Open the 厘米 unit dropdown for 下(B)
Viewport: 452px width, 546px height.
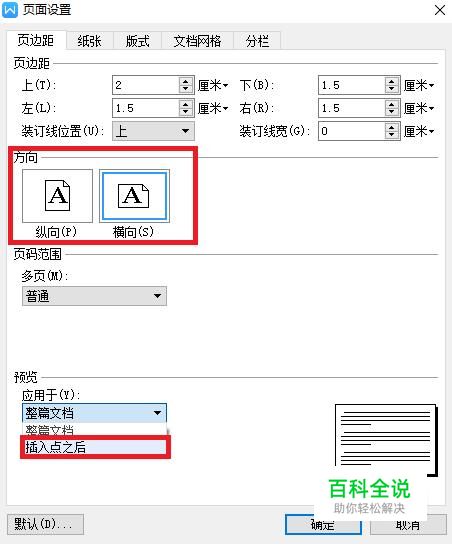[419, 85]
